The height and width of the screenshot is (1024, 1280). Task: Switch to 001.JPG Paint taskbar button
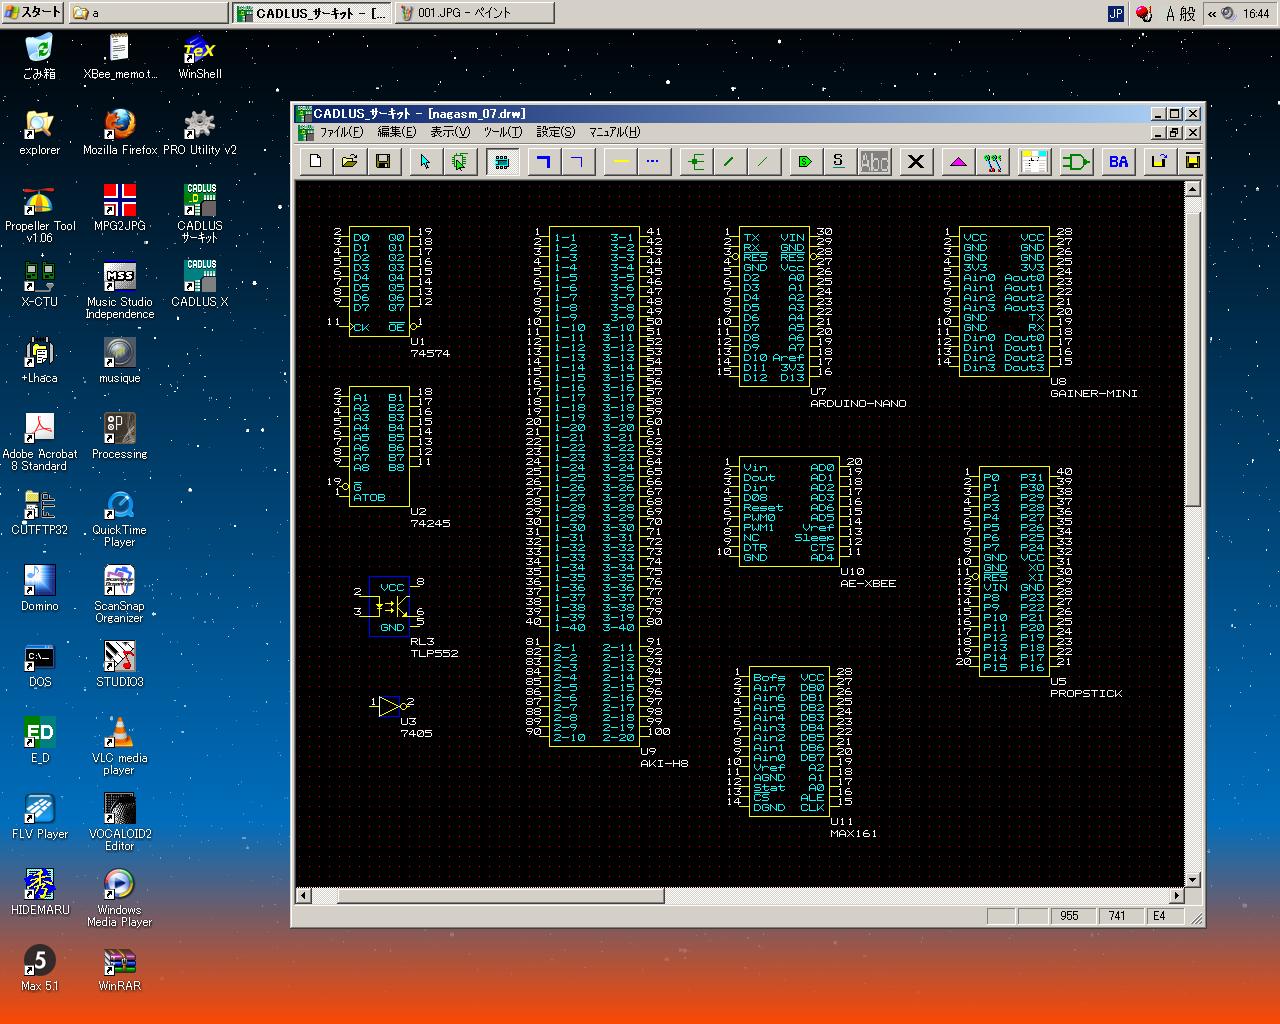tap(474, 12)
